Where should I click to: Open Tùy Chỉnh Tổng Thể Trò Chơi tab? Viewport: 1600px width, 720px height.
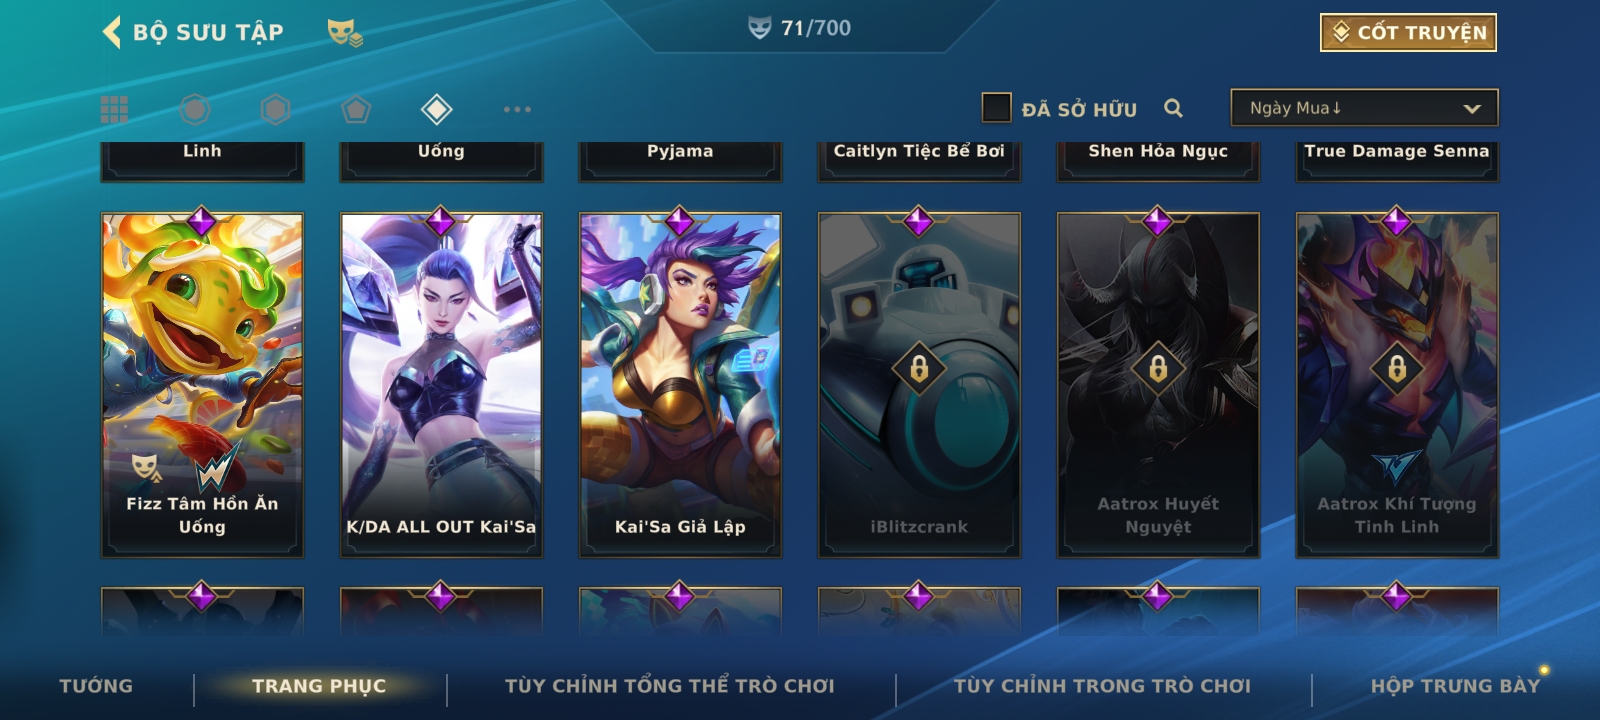(669, 686)
